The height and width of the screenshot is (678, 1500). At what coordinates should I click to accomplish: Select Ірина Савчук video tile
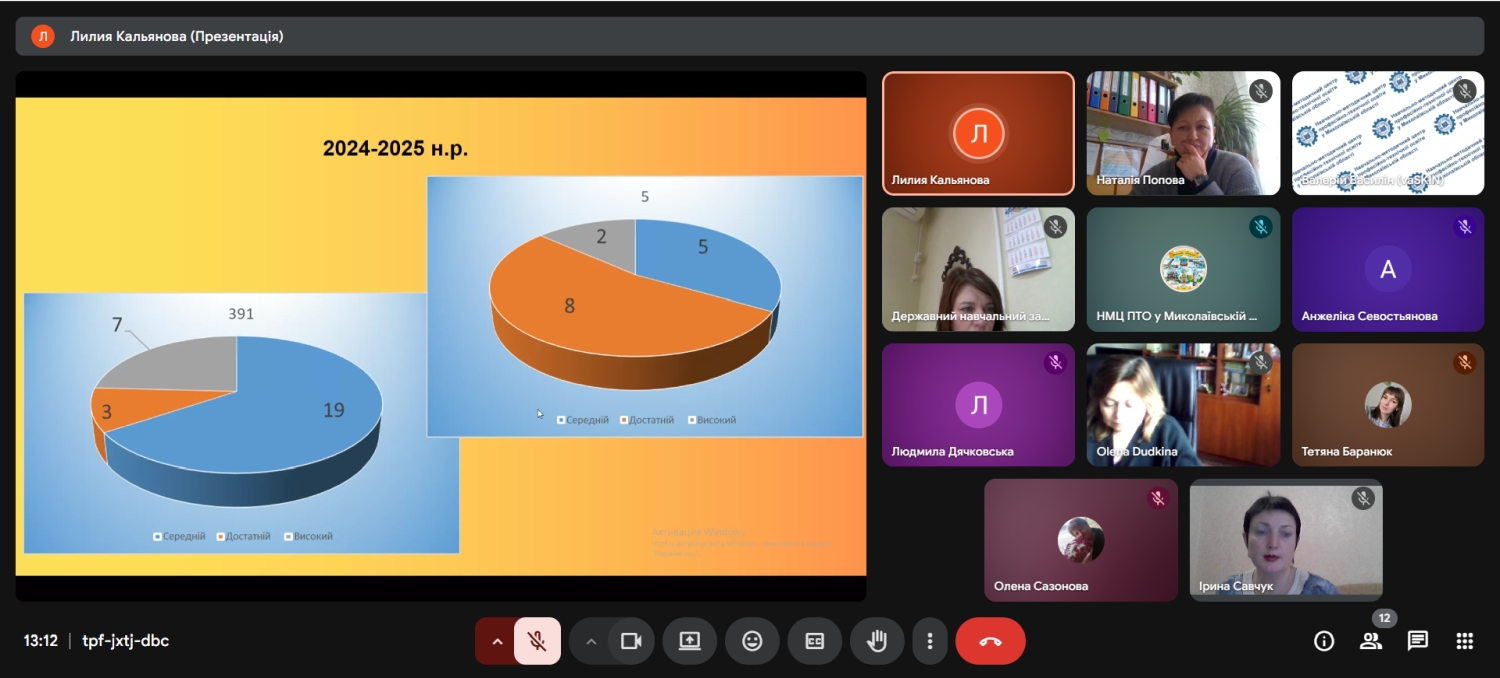pyautogui.click(x=1286, y=540)
